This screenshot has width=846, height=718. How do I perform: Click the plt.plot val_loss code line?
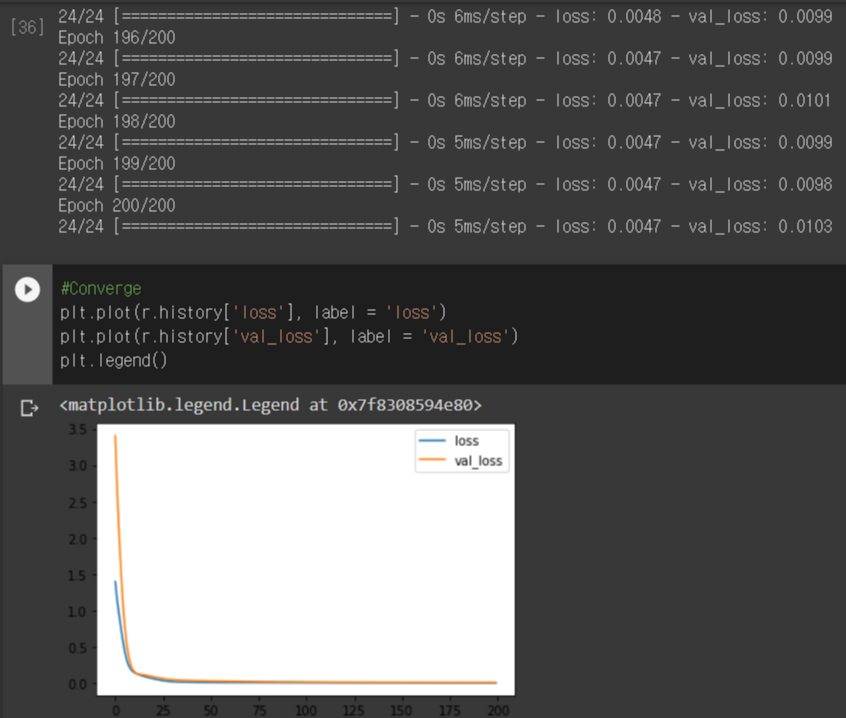pyautogui.click(x=289, y=337)
